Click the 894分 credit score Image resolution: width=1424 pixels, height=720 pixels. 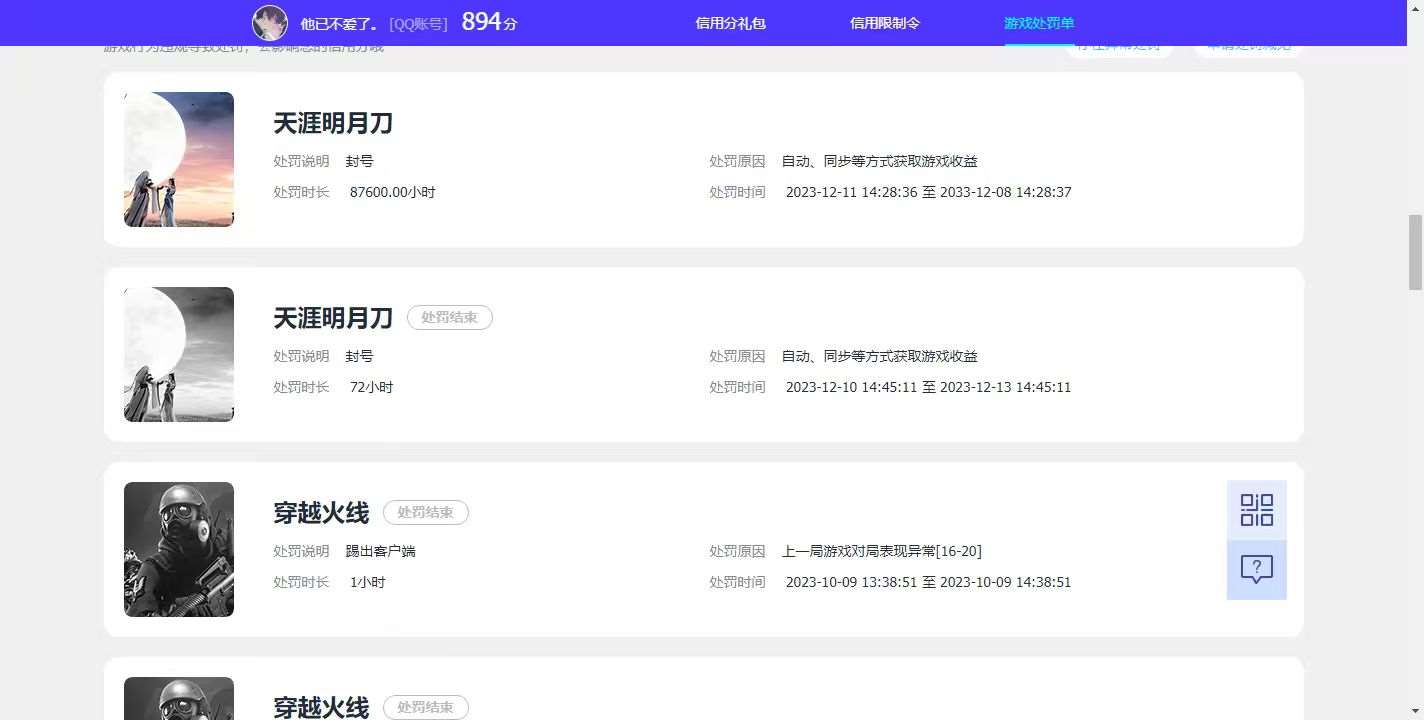point(489,22)
